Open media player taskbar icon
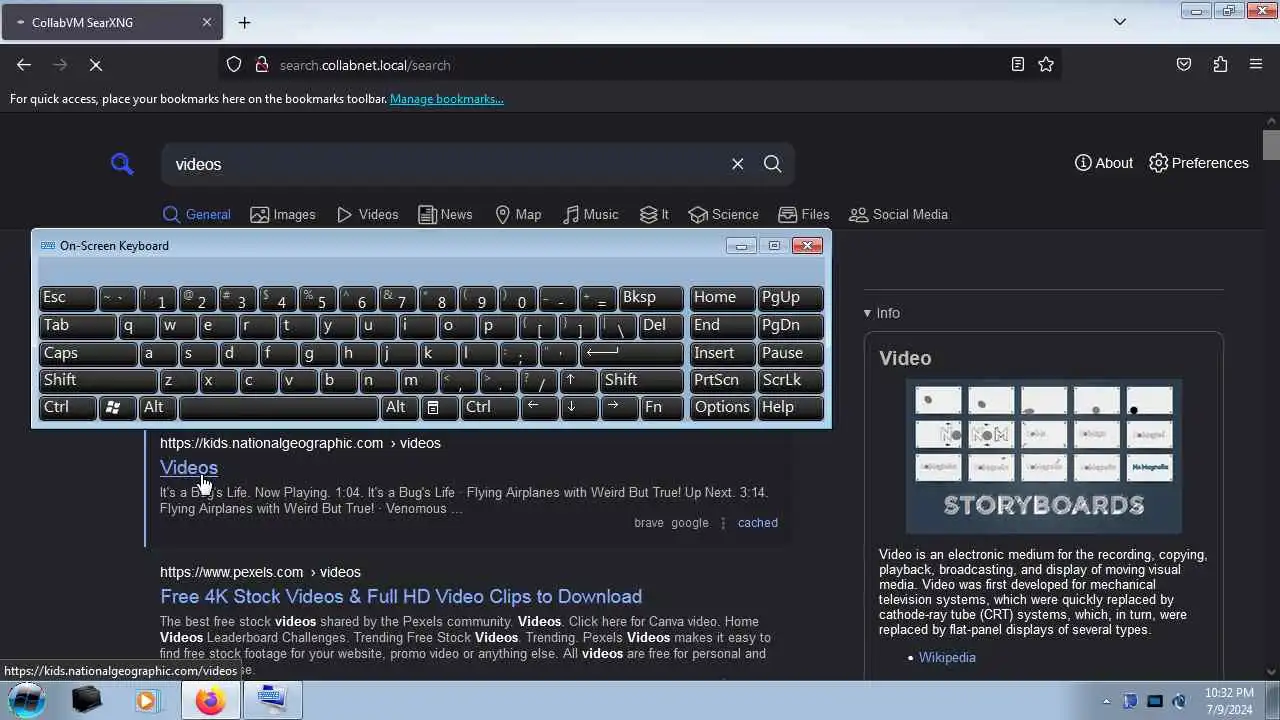This screenshot has width=1280, height=720. coord(147,701)
